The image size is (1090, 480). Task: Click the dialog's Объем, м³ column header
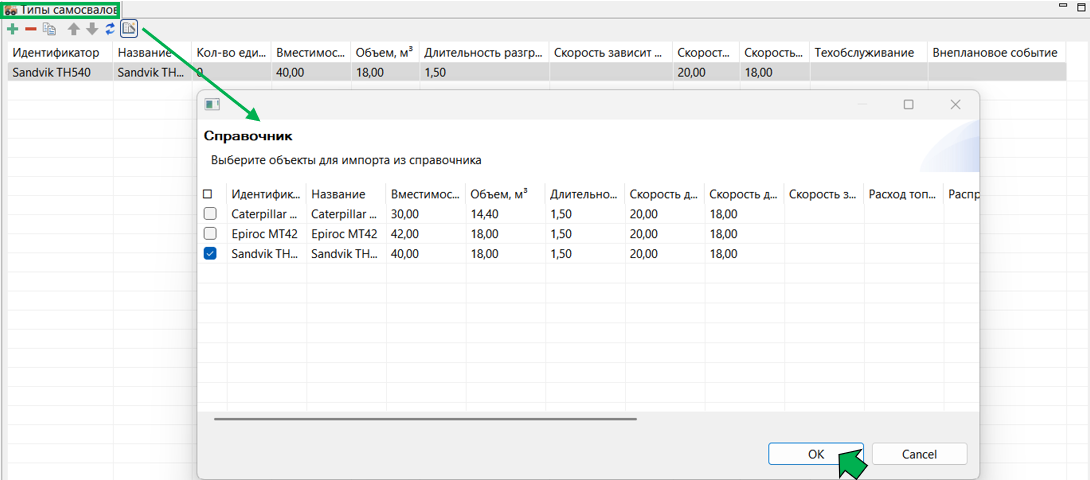click(505, 194)
